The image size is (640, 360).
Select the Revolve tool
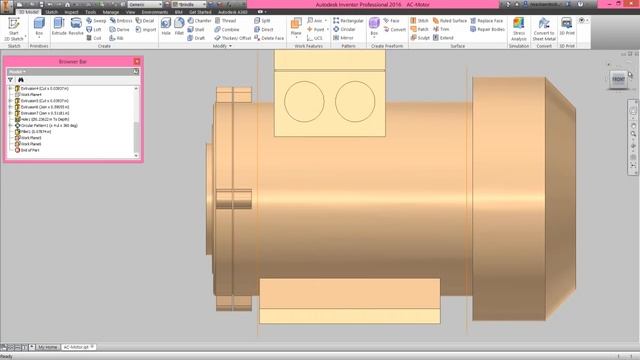pyautogui.click(x=76, y=27)
